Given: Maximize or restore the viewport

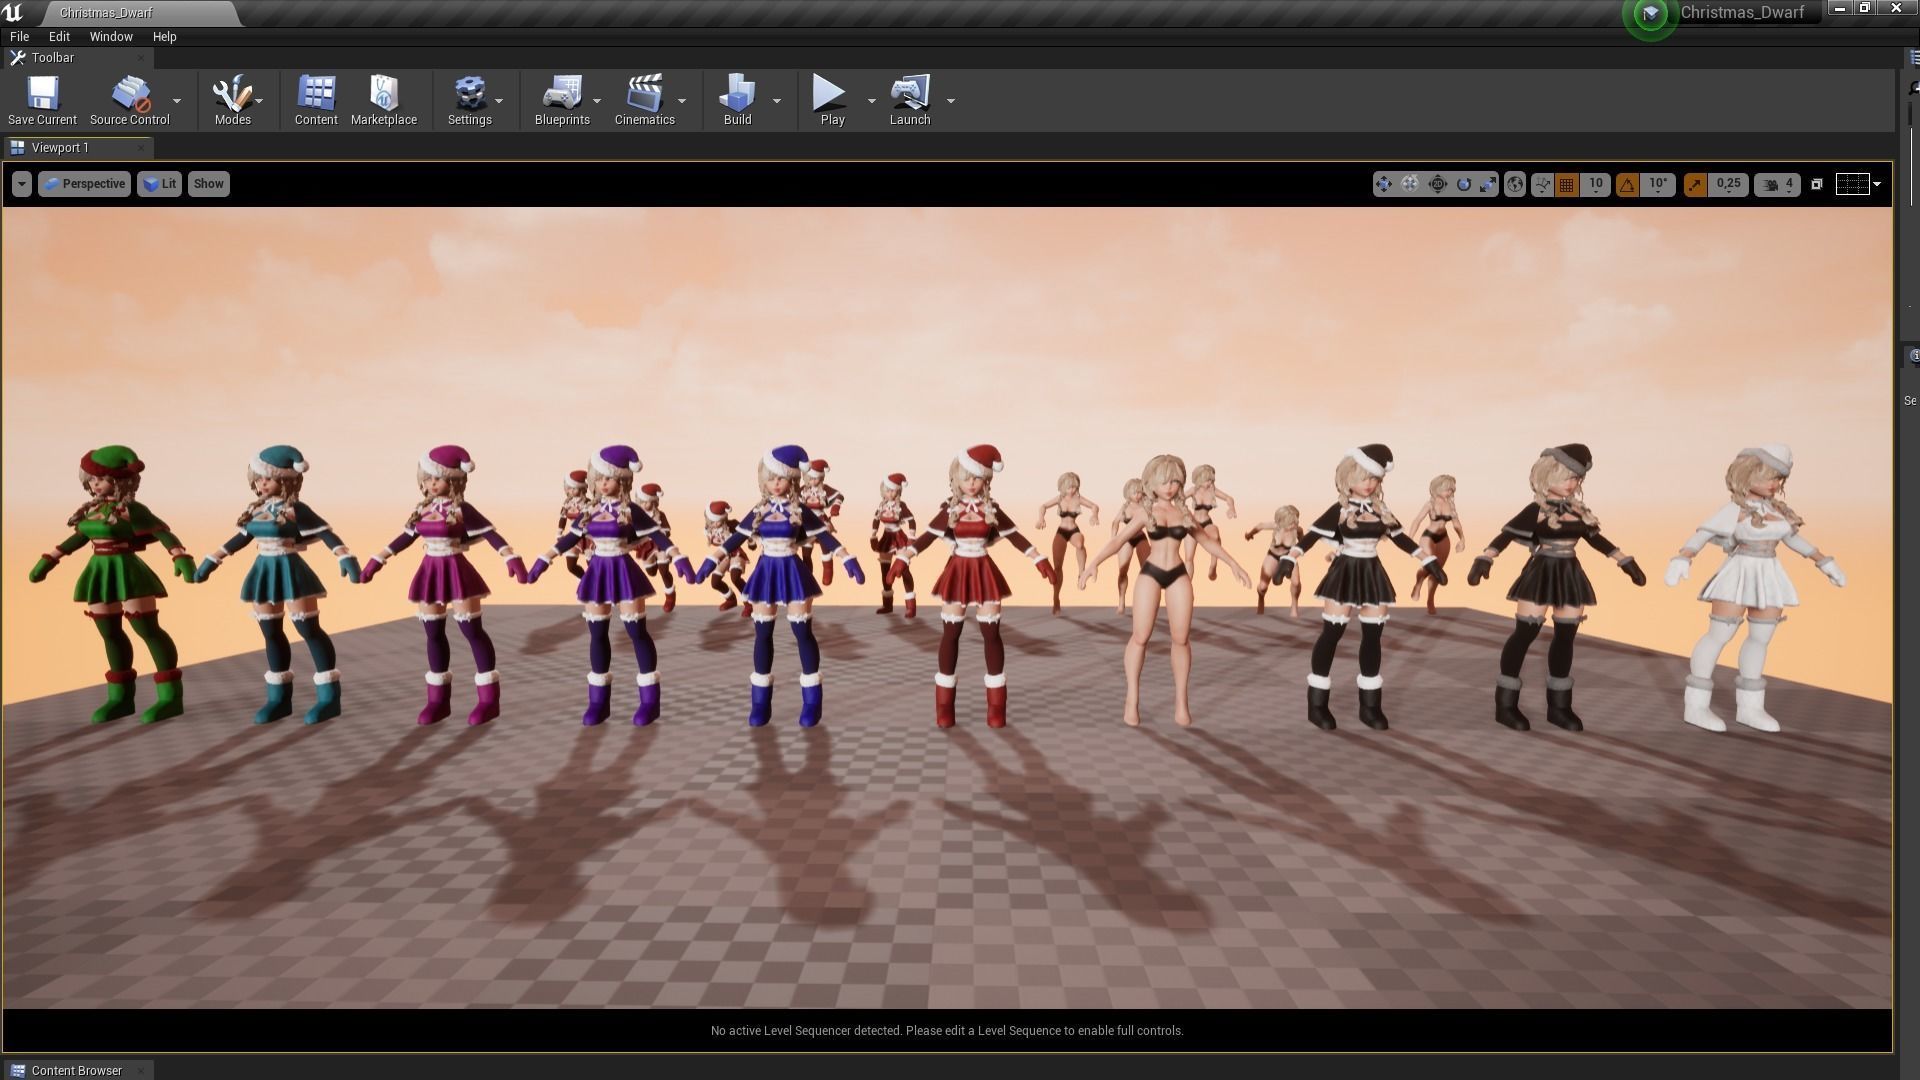Looking at the screenshot, I should point(1817,184).
